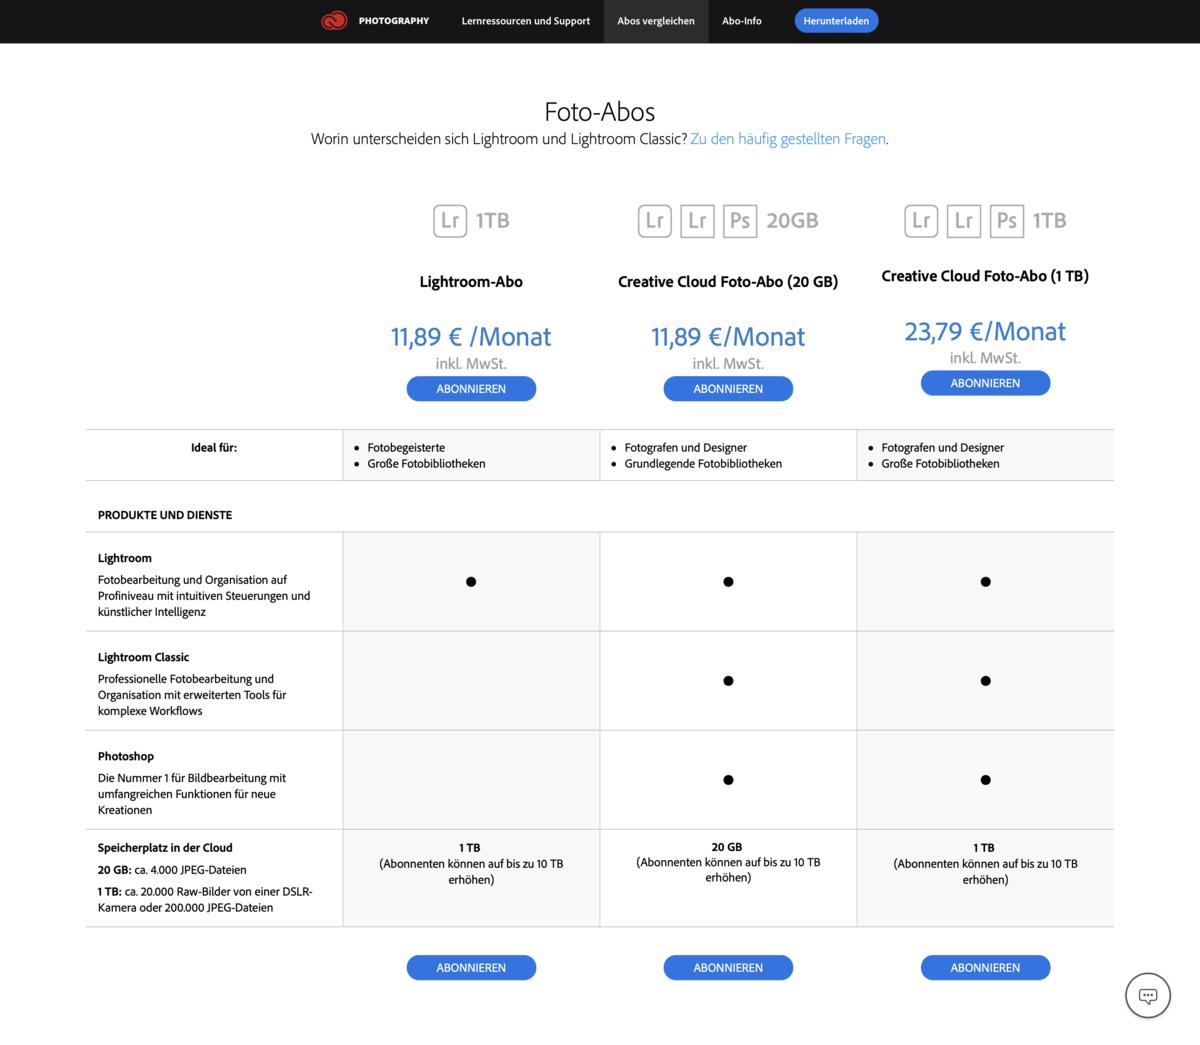
Task: Click first Lr icon in Foto-Abo 1TB header
Action: (921, 220)
